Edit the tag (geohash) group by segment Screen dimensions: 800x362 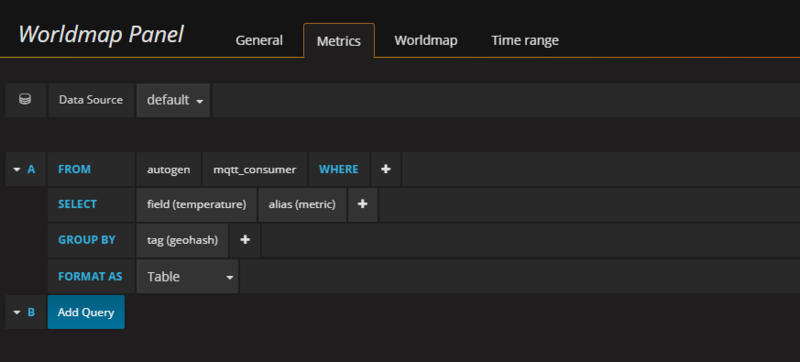(182, 240)
